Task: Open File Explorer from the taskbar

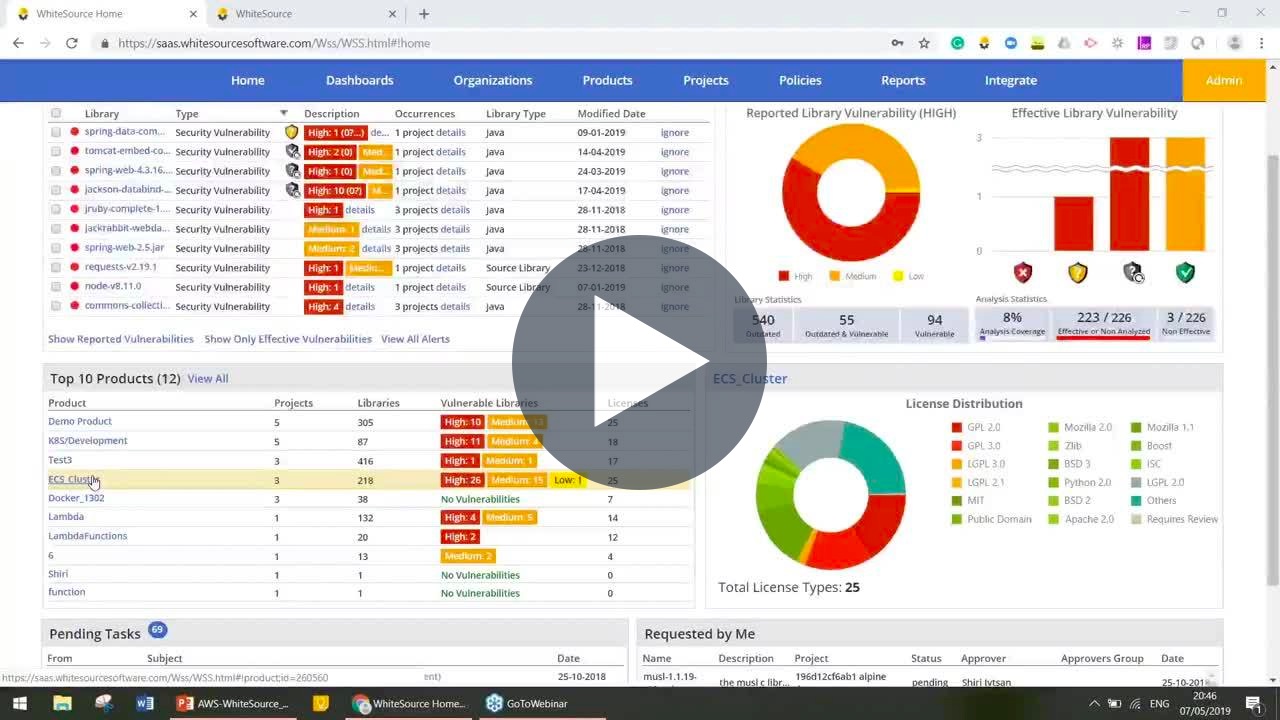Action: [x=61, y=703]
